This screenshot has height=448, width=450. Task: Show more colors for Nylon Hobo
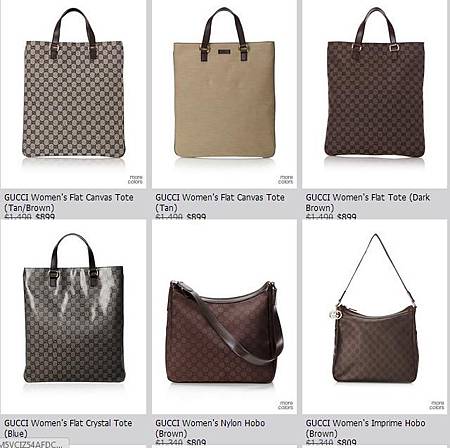click(286, 405)
